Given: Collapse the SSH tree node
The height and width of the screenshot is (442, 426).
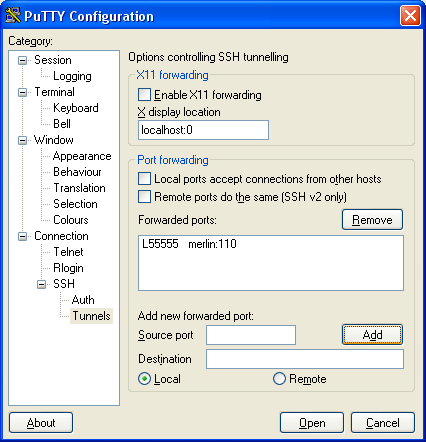Looking at the screenshot, I should (x=41, y=284).
